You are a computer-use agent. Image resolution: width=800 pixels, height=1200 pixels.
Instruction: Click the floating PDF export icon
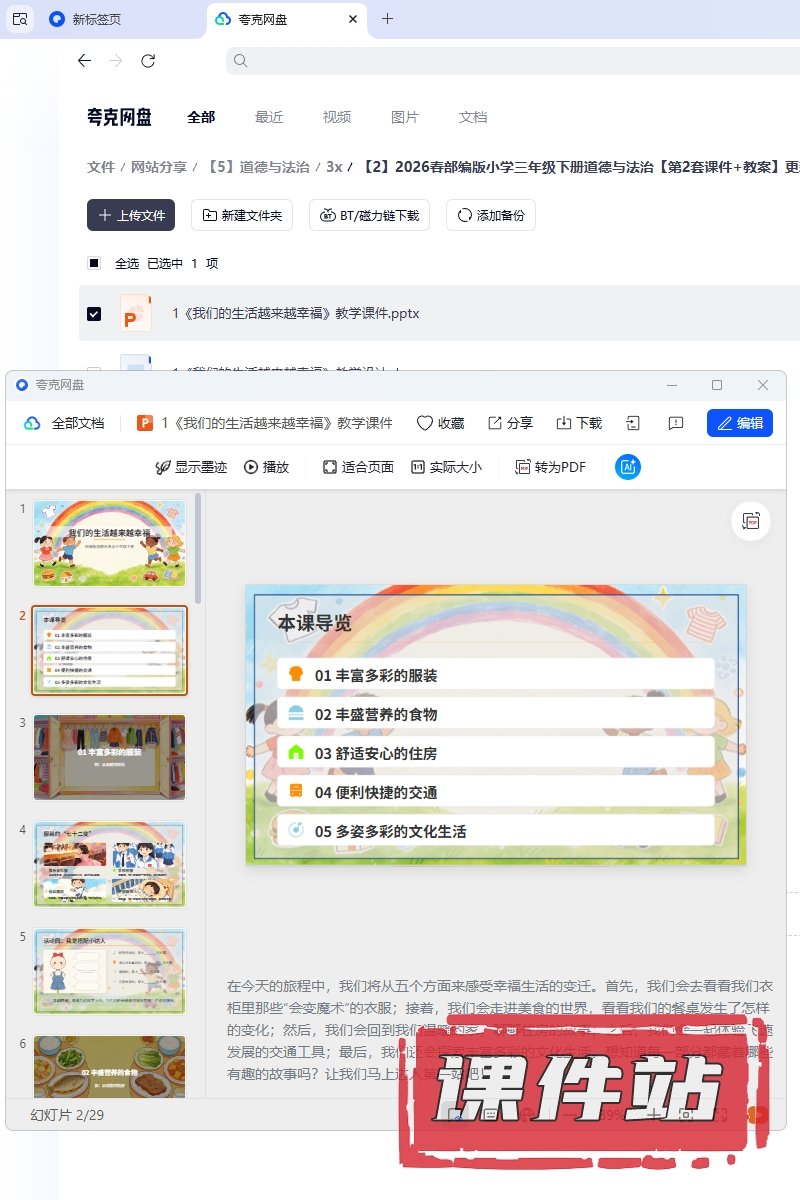(751, 521)
